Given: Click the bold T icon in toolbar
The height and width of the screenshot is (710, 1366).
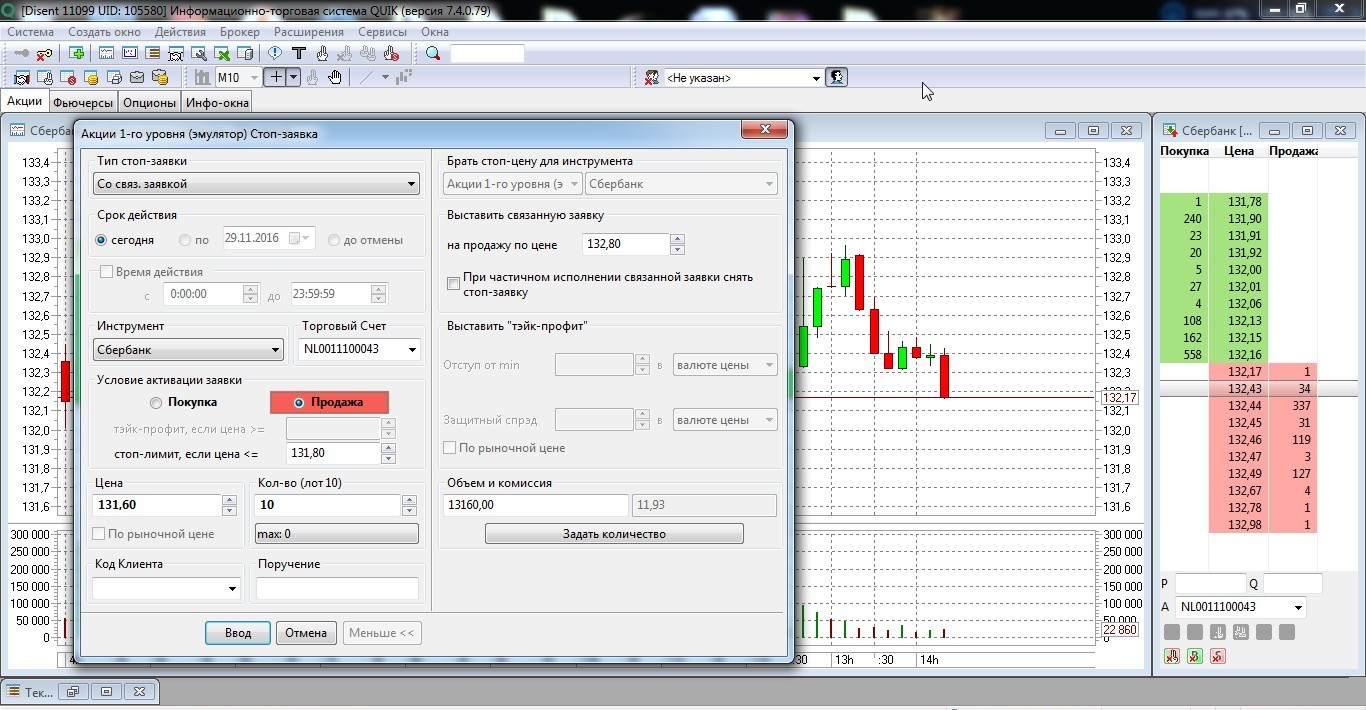Looking at the screenshot, I should pos(298,54).
